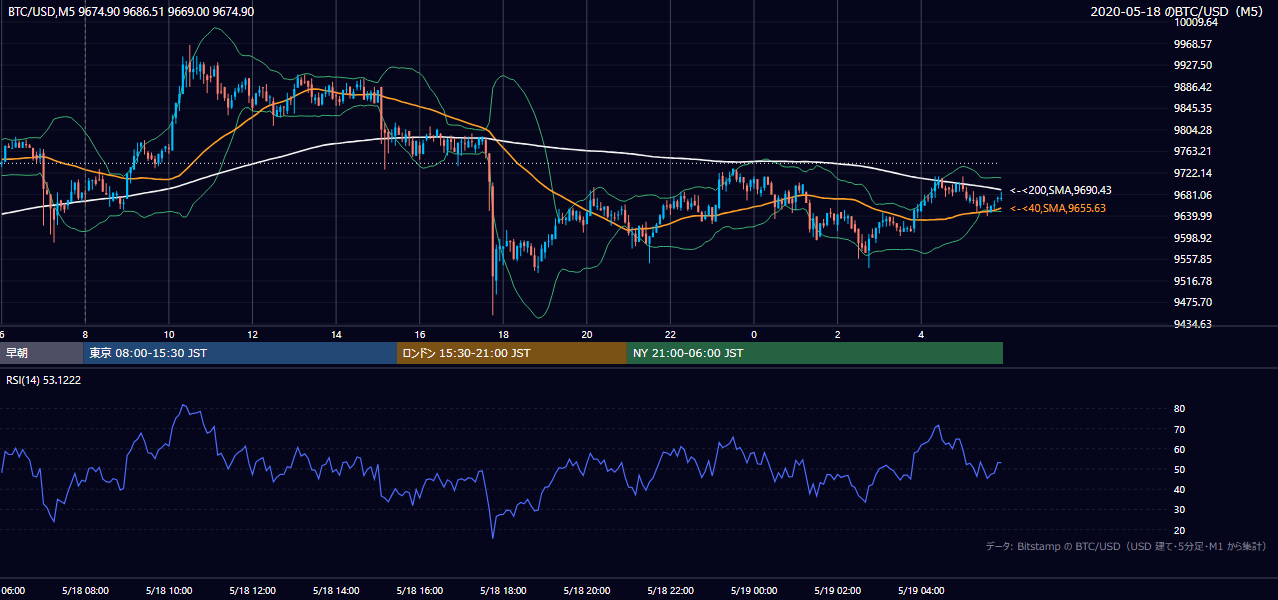Click the BTC/USD,M5 OHLC header text
The height and width of the screenshot is (600, 1278).
130,11
